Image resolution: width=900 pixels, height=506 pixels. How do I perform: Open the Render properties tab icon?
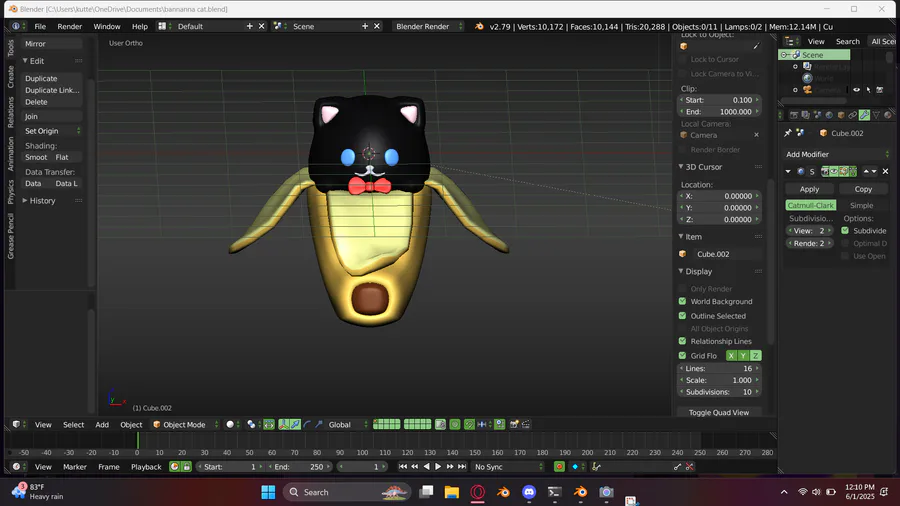pyautogui.click(x=794, y=115)
